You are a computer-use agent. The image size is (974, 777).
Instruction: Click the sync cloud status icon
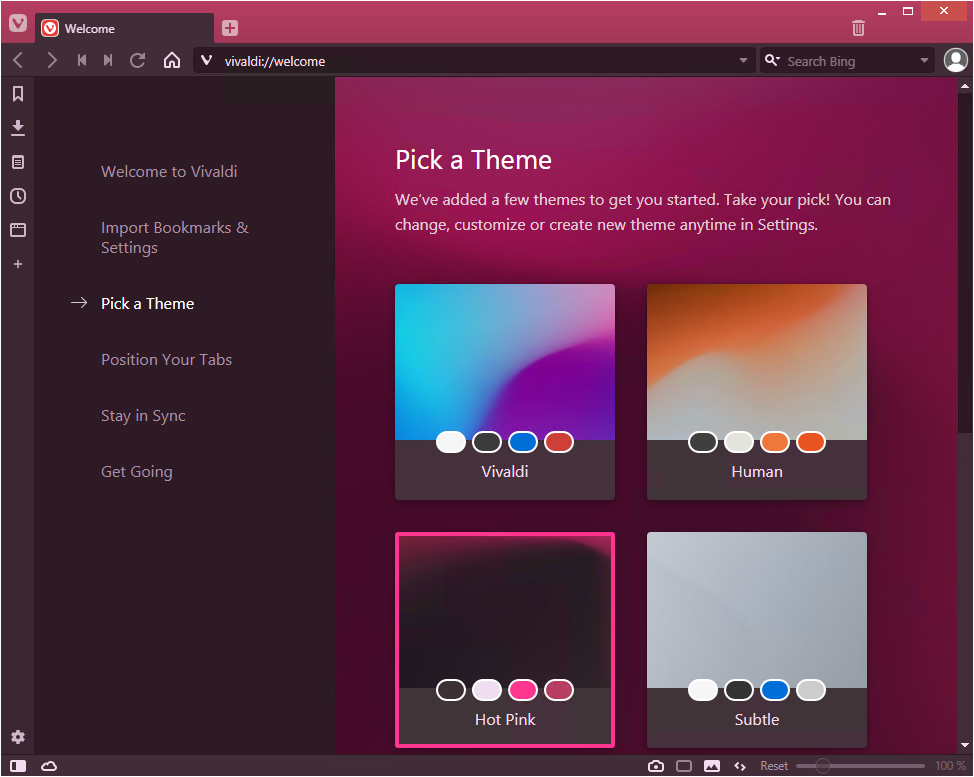[49, 766]
